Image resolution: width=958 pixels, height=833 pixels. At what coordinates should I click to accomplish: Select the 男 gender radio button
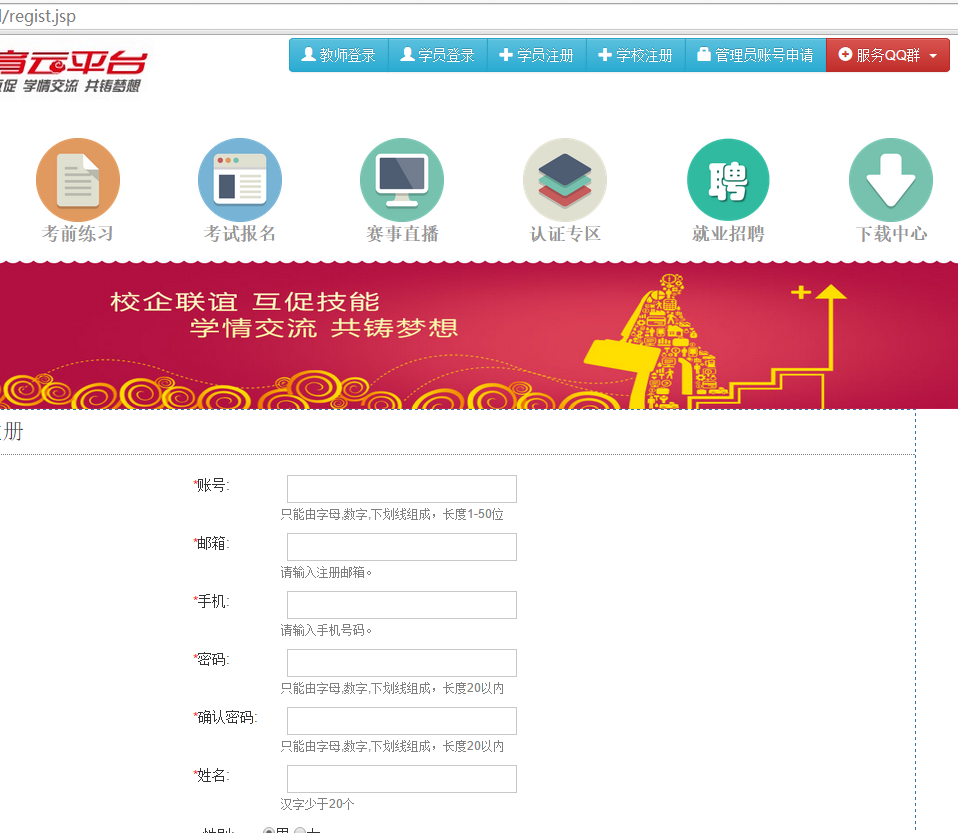coord(268,831)
